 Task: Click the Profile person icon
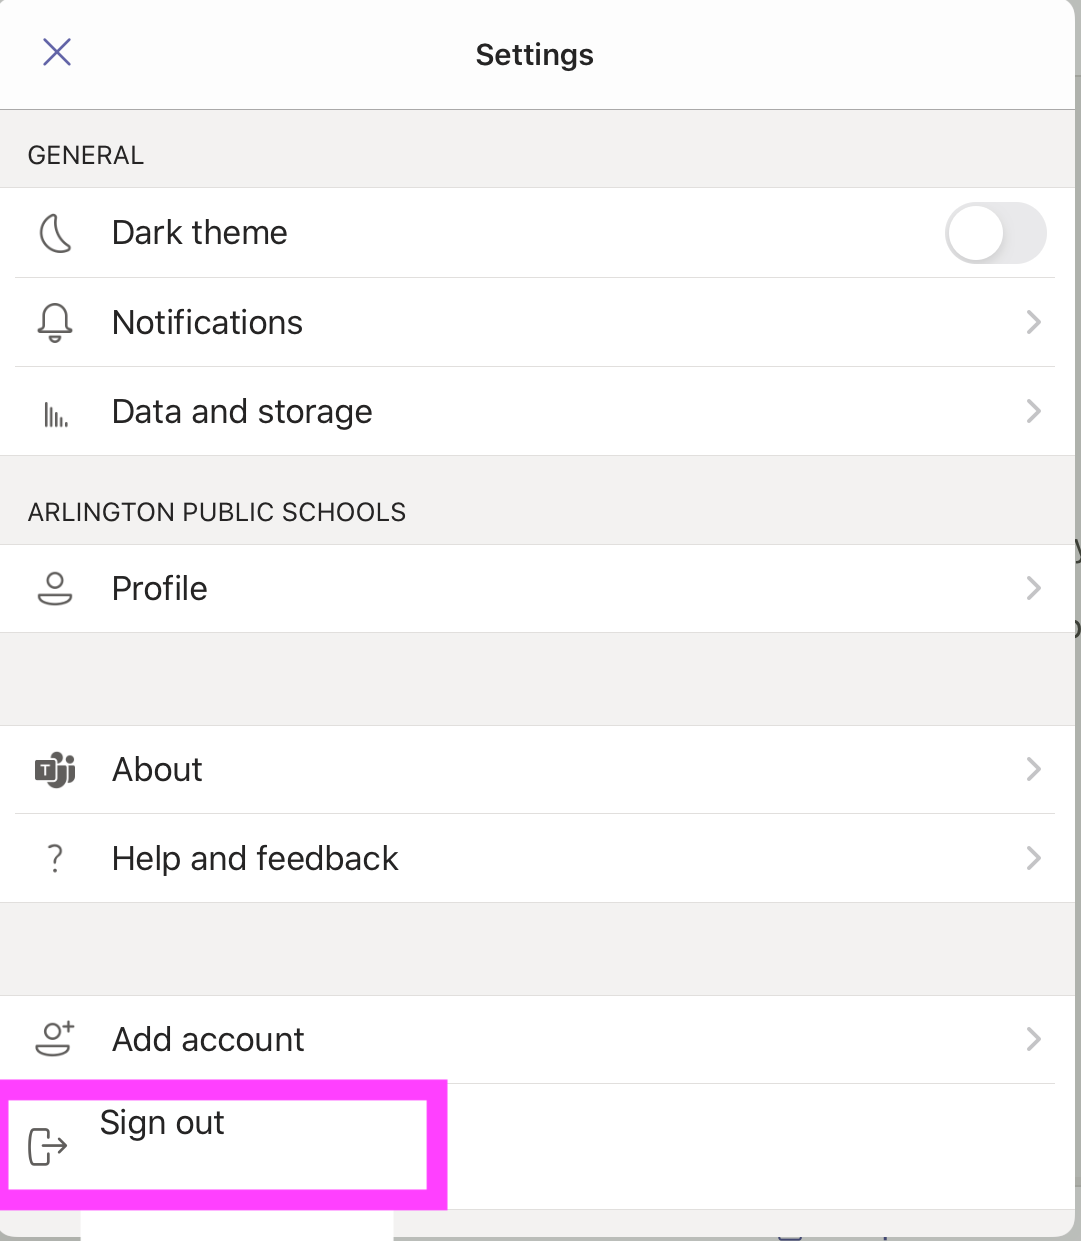[55, 589]
